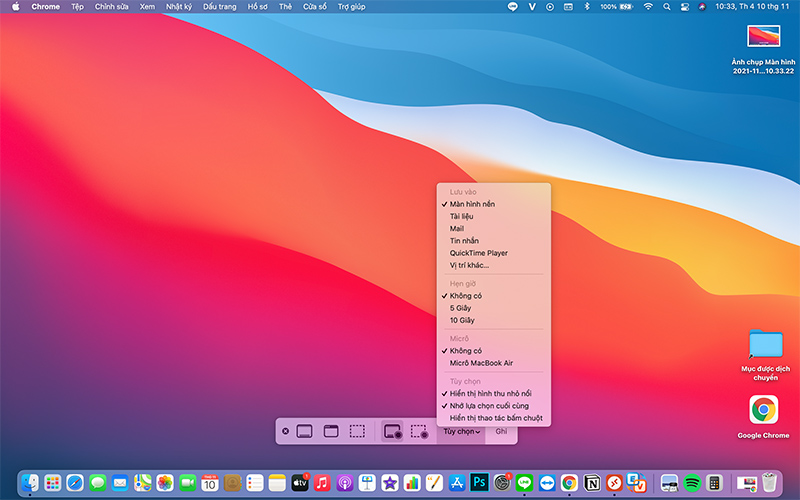Viewport: 800px width, 500px height.
Task: Select the capture selected window icon
Action: click(x=331, y=432)
